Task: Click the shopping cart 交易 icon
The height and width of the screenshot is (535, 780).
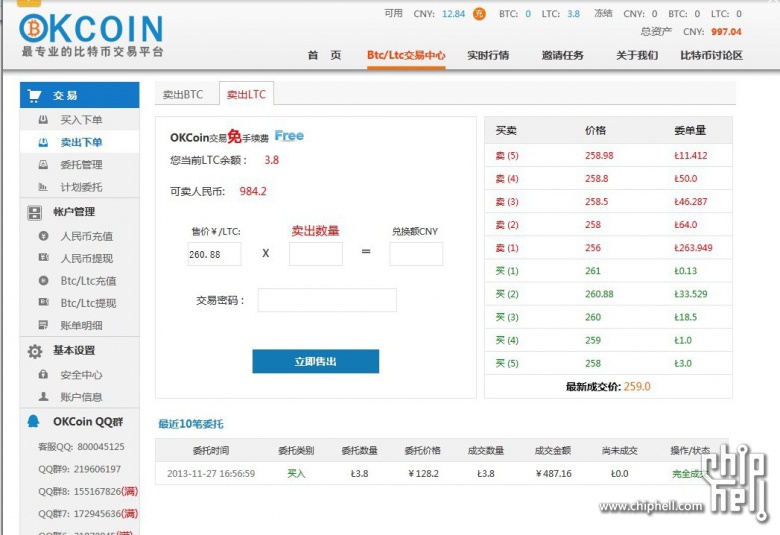Action: (34, 95)
